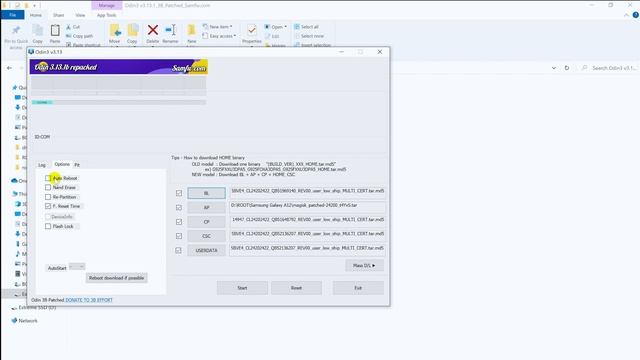640x360 pixels.
Task: Click Reboot download if possible button
Action: point(116,278)
